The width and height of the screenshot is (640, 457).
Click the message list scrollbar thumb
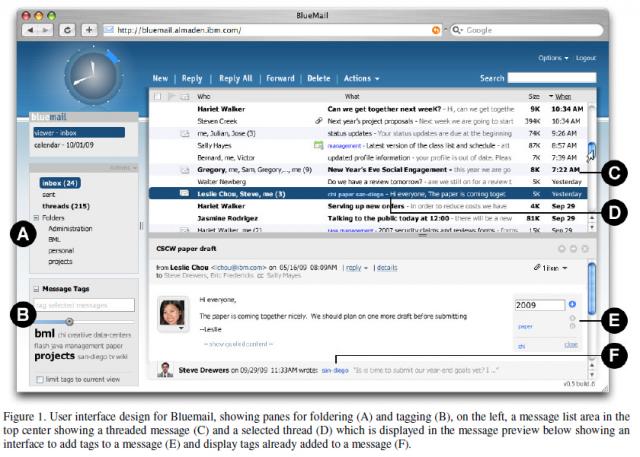[x=591, y=150]
